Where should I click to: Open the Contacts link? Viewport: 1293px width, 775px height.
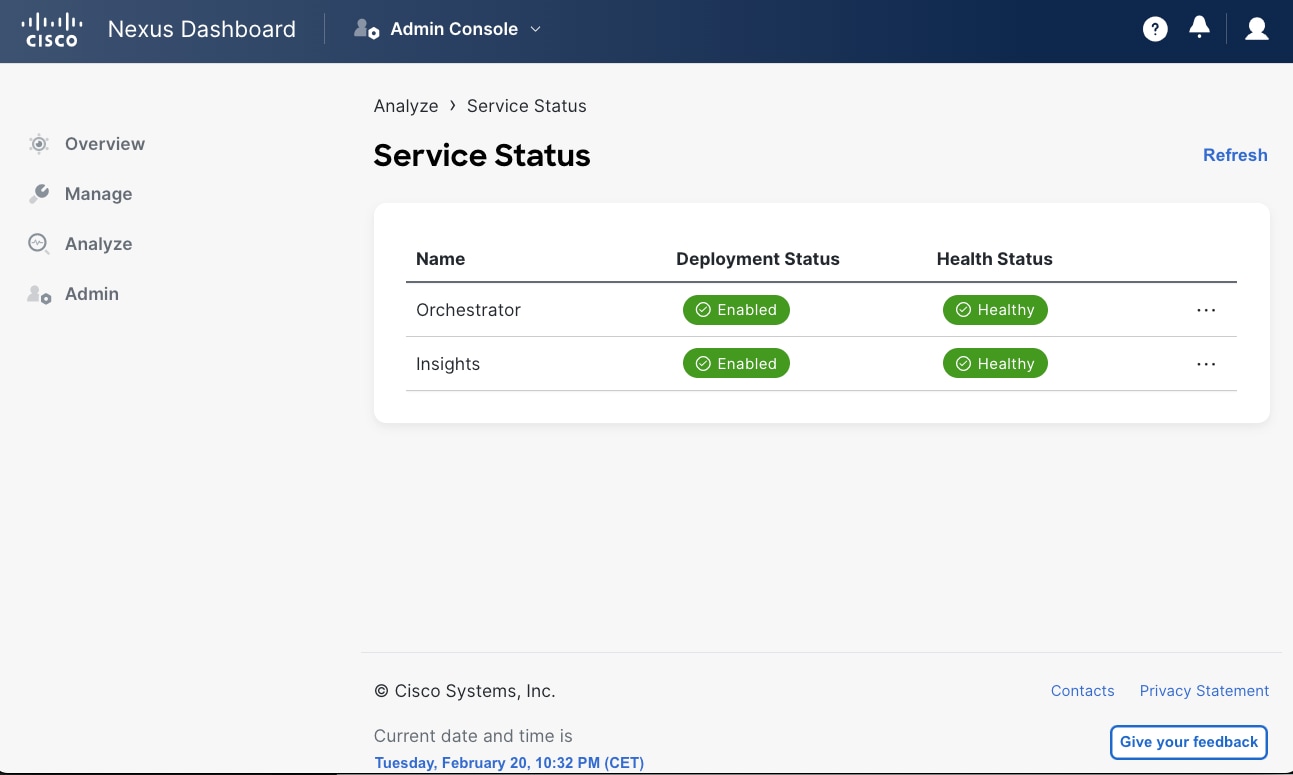[x=1082, y=691]
